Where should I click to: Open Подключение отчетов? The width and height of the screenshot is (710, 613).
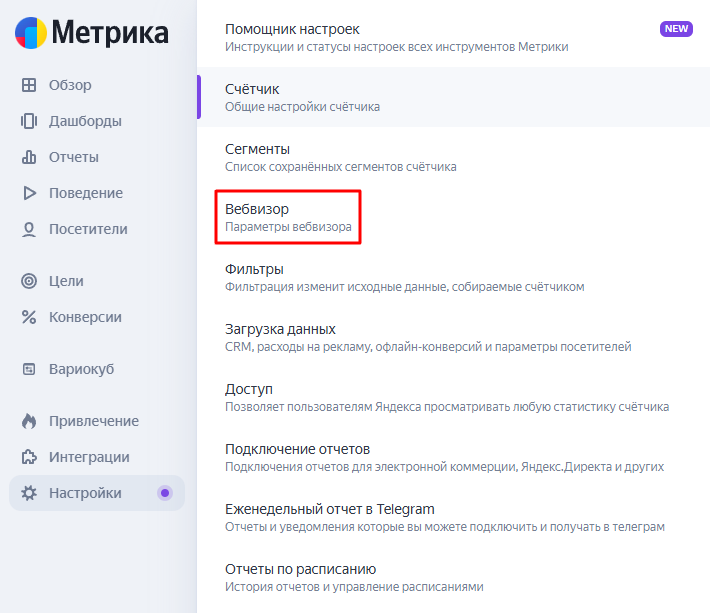coord(454,457)
